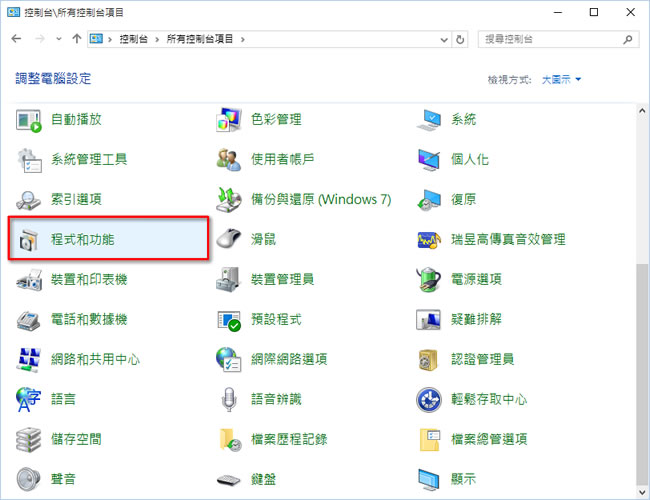Open the 個人化 personalization icon

429,160
